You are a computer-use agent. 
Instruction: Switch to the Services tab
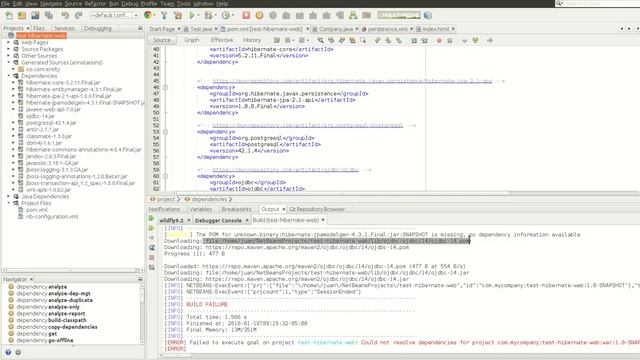64,28
